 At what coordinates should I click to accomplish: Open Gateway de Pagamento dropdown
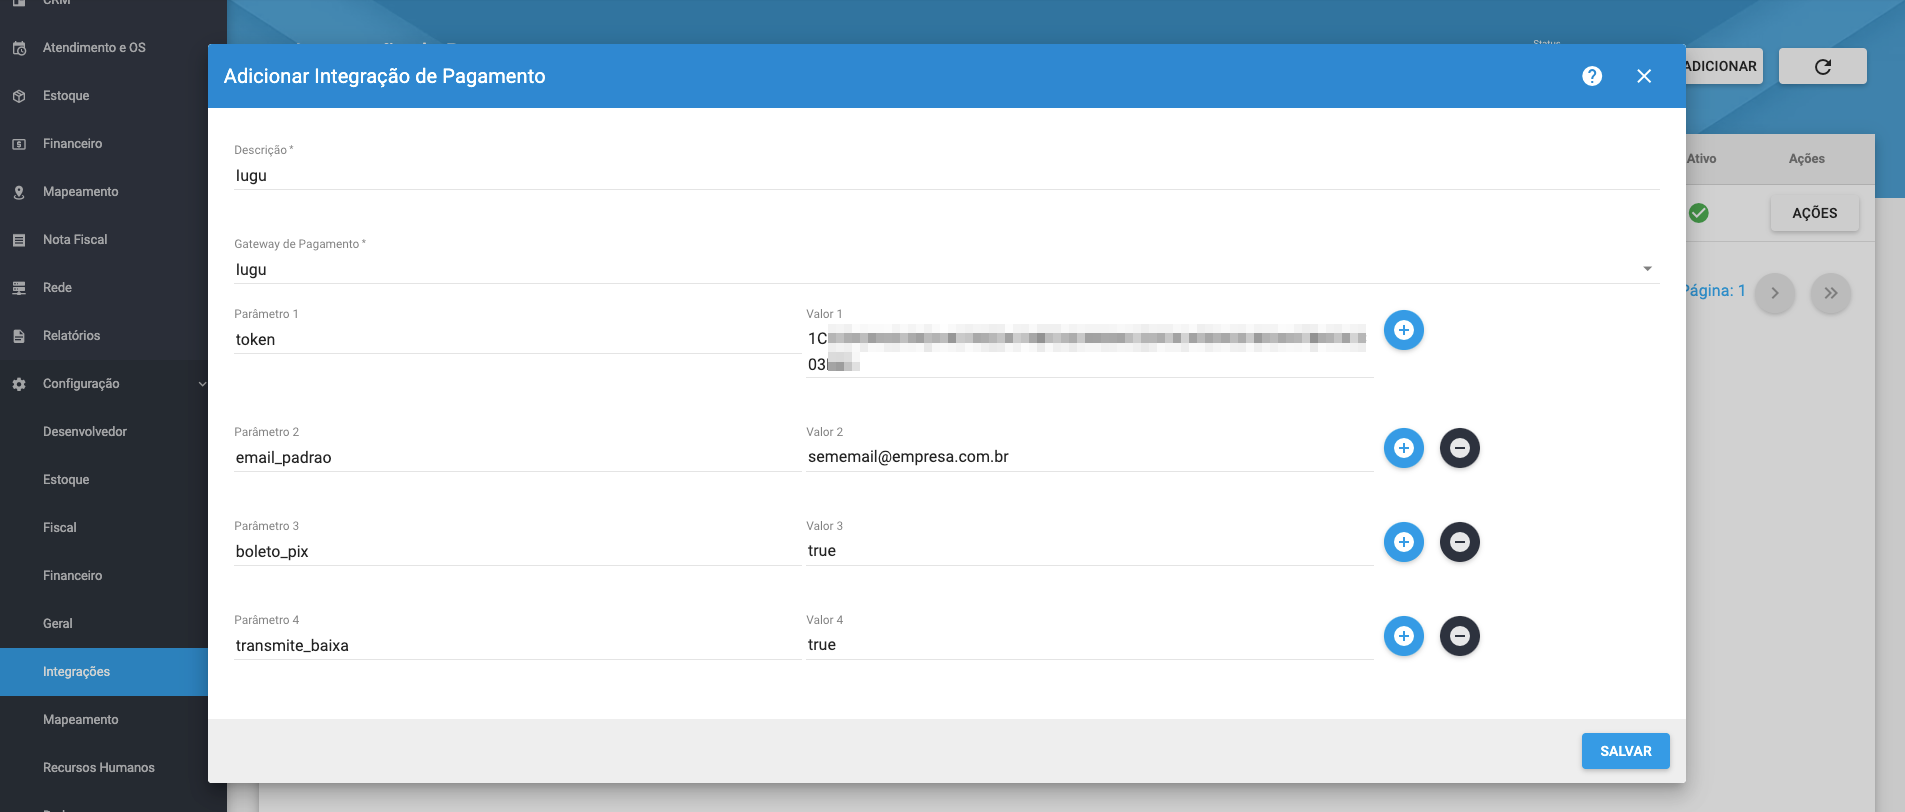pyautogui.click(x=946, y=269)
